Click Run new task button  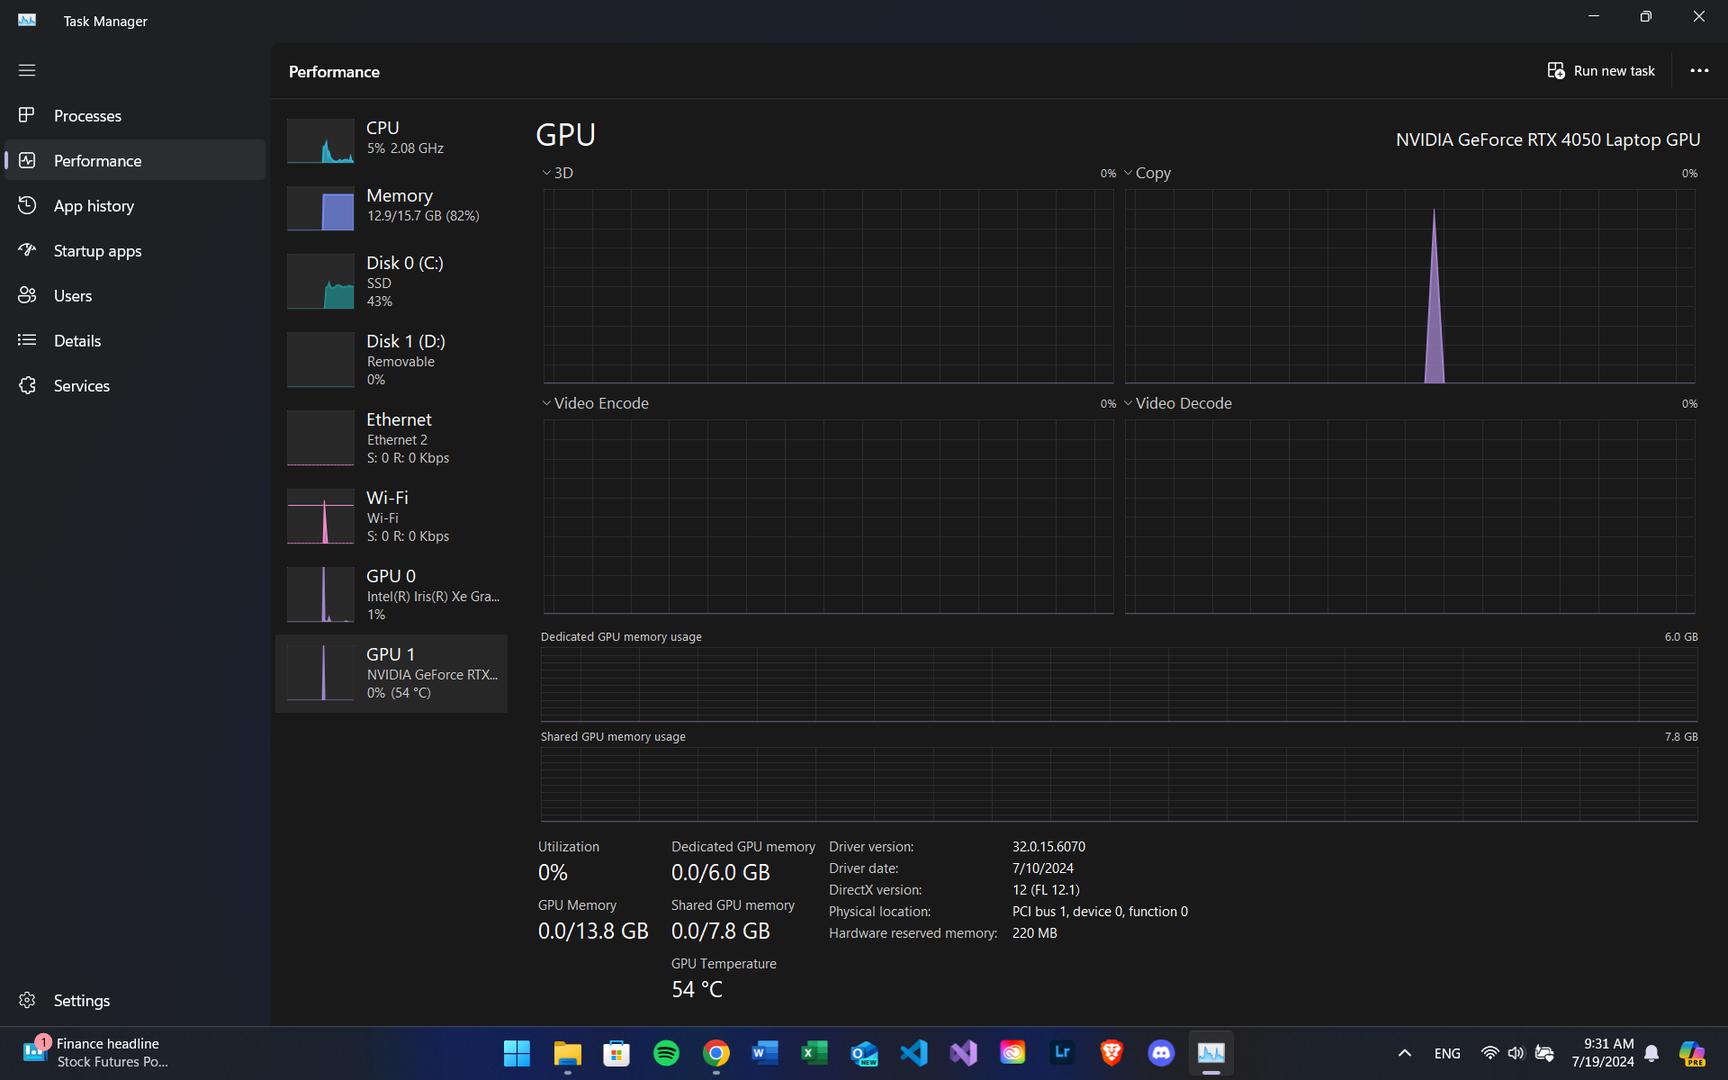[1601, 71]
